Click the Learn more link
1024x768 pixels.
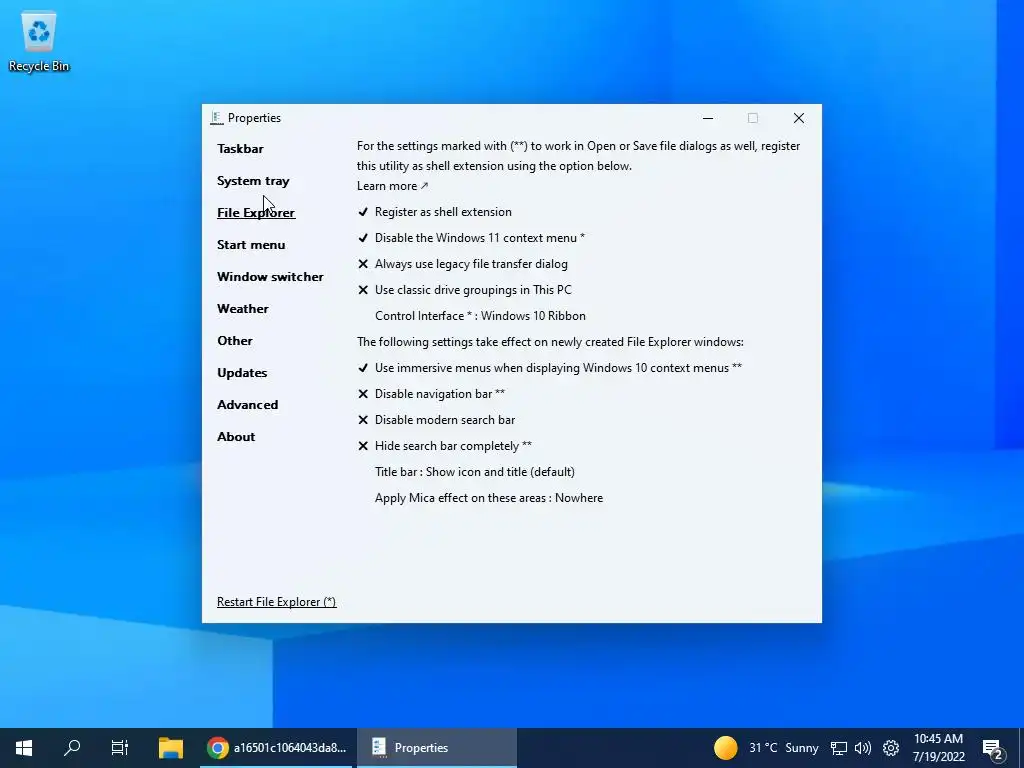[x=392, y=186]
